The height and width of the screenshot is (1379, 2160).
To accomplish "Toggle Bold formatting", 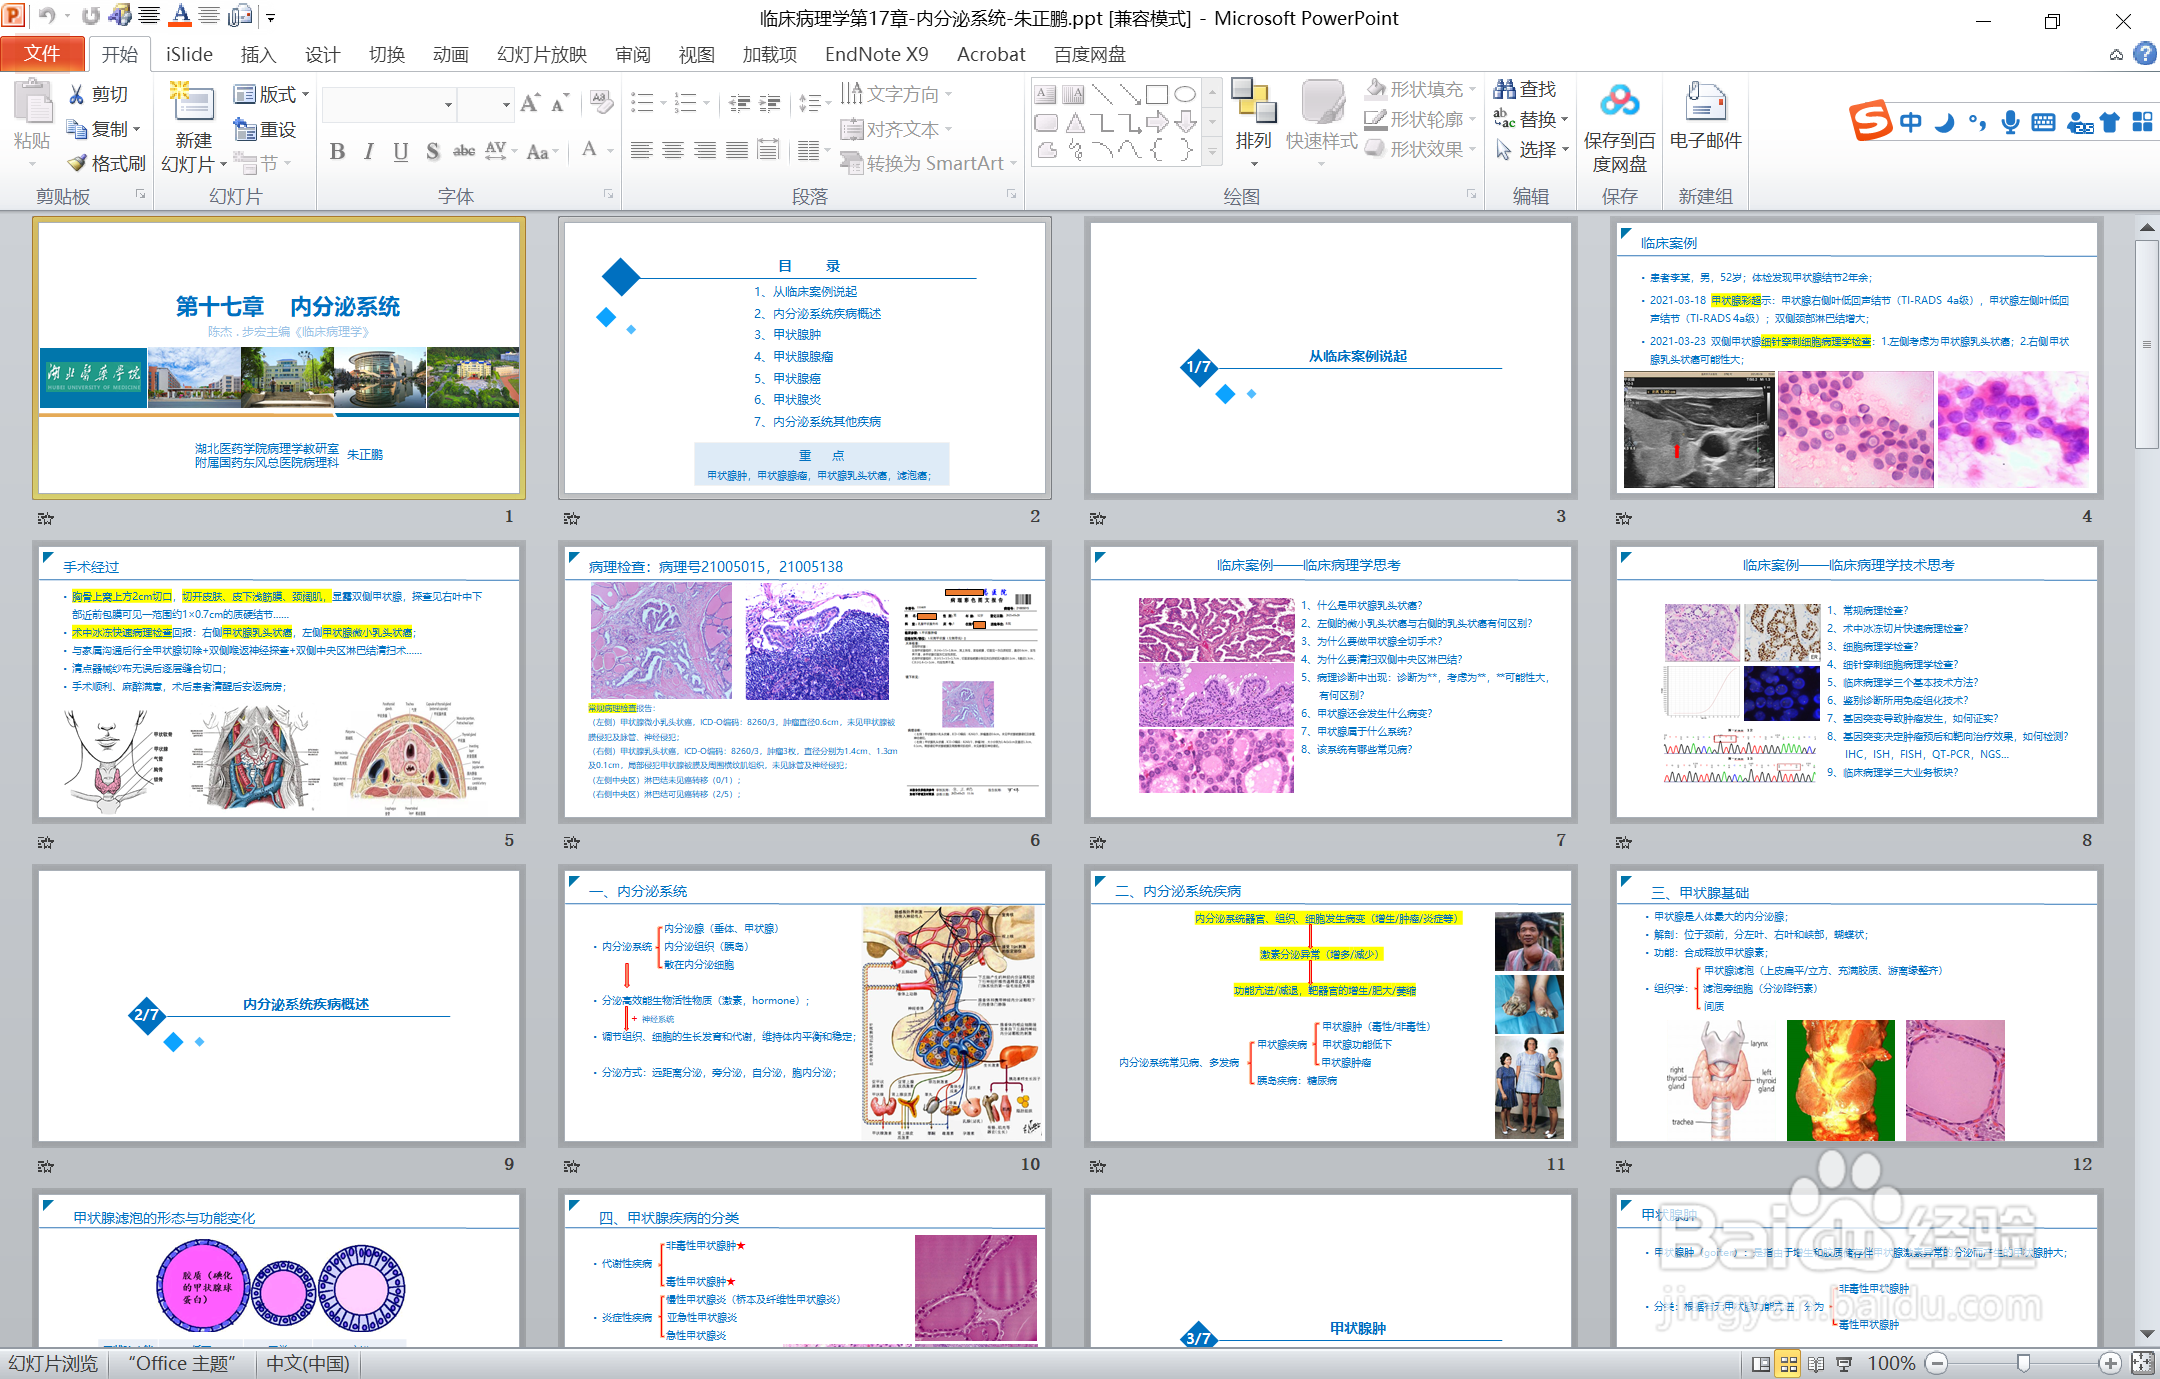I will pos(337,151).
